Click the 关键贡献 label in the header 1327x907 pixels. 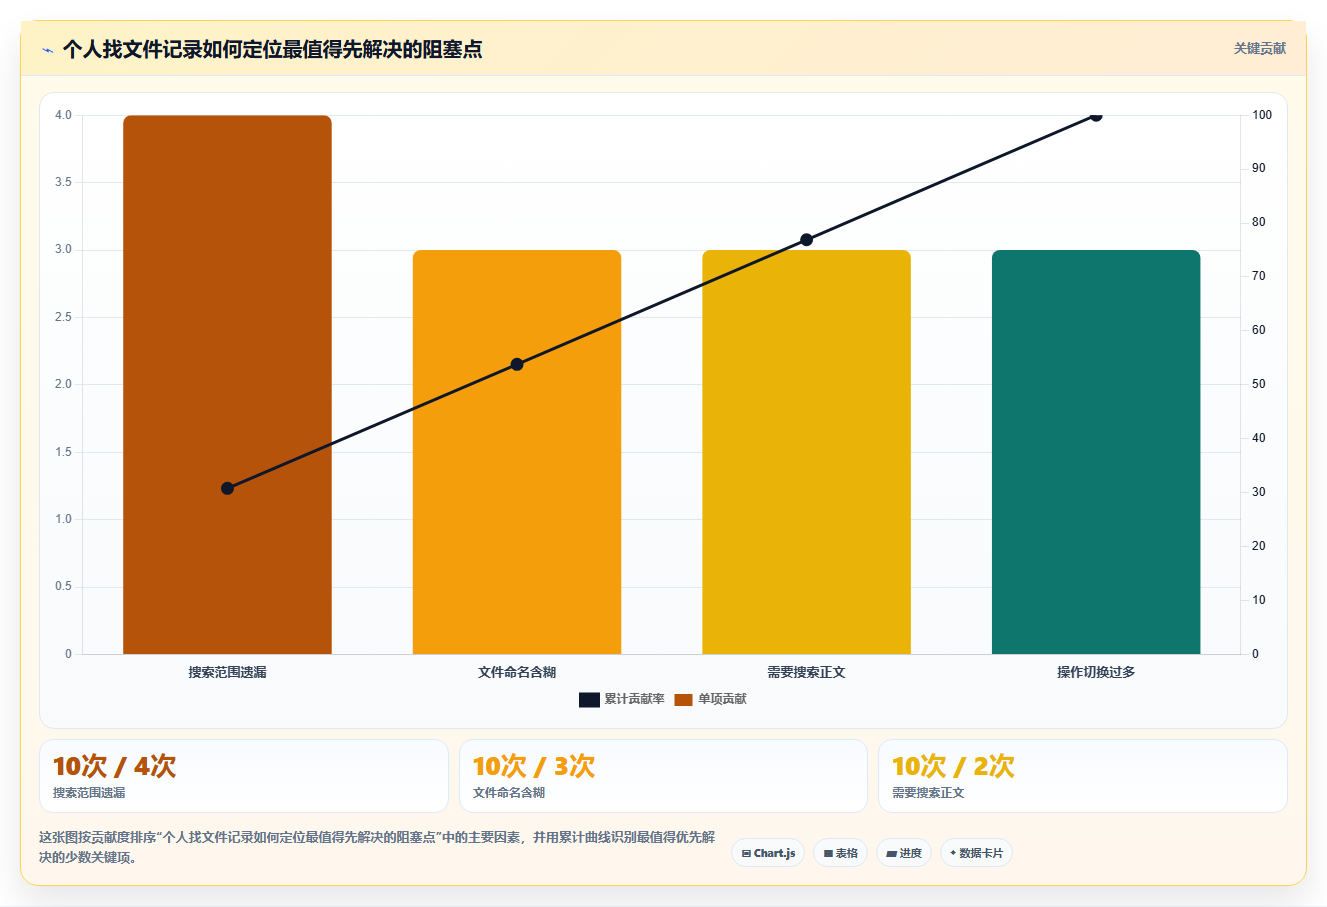tap(1259, 48)
